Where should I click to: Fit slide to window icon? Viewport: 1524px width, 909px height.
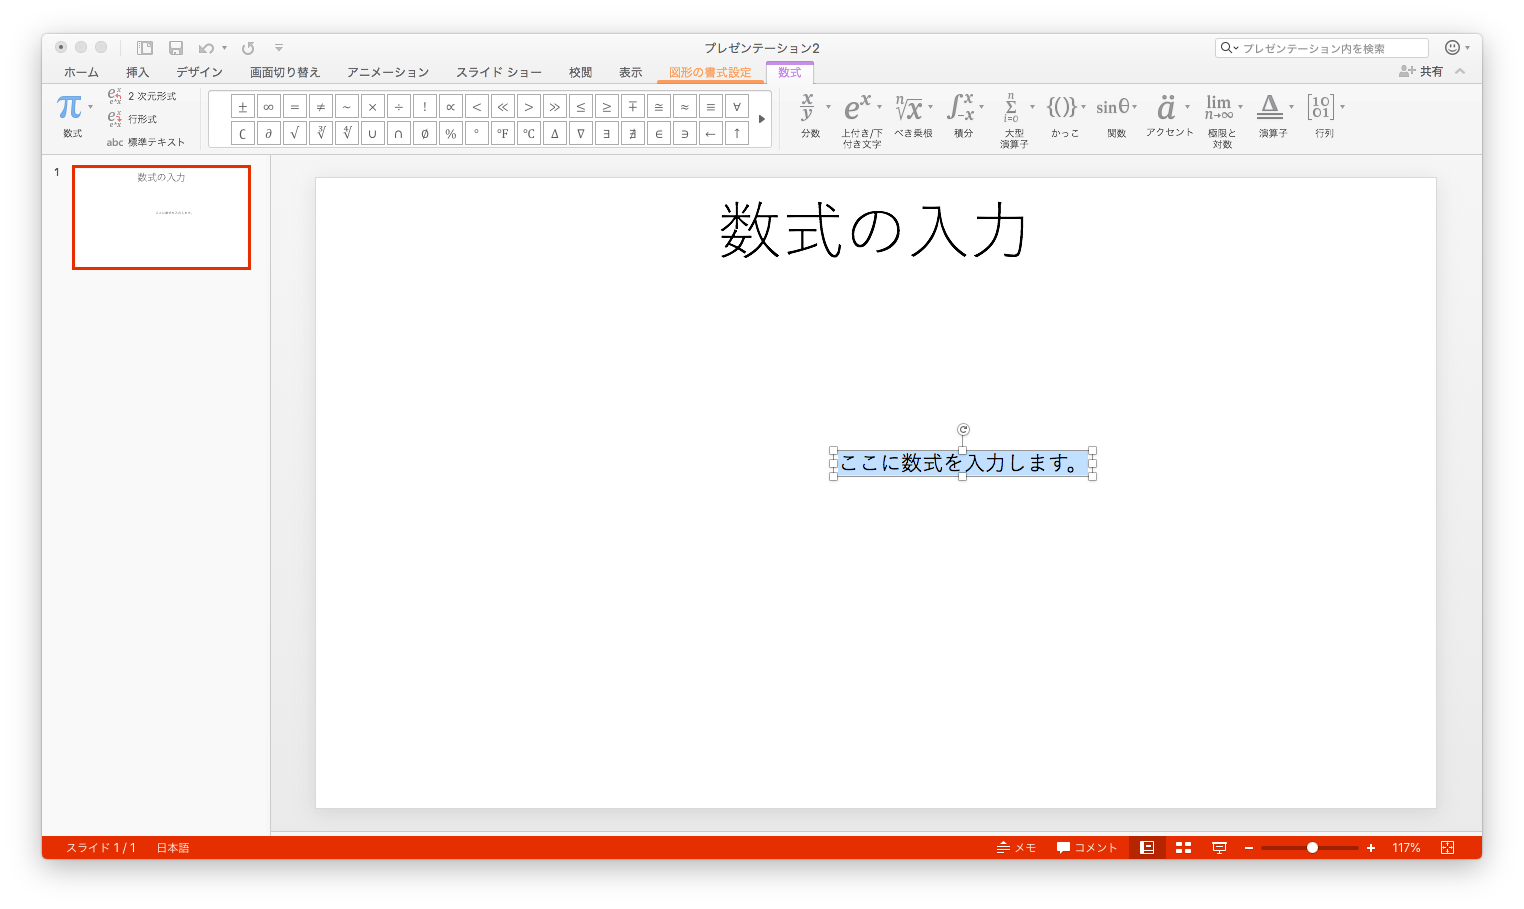click(x=1447, y=848)
